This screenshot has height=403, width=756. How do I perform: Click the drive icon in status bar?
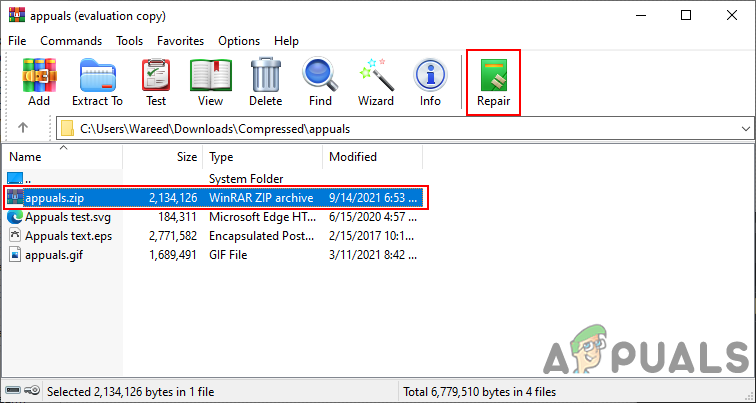[x=13, y=390]
